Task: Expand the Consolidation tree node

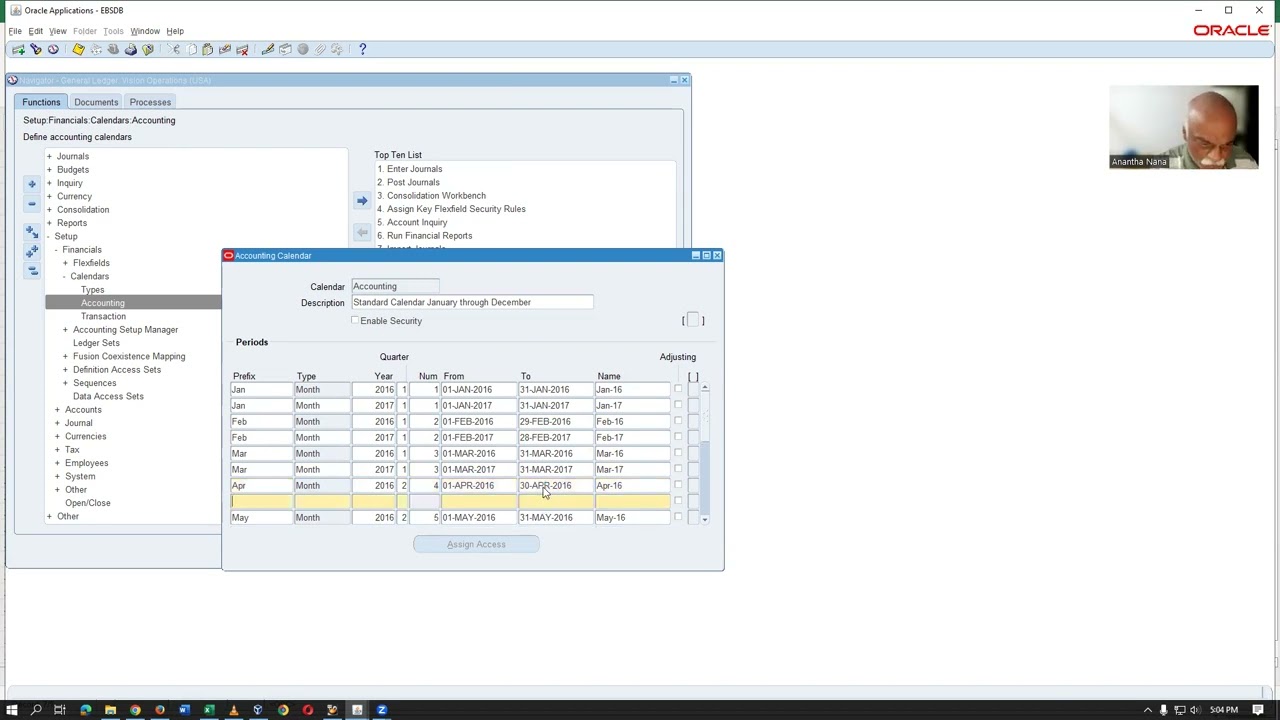Action: coord(49,210)
